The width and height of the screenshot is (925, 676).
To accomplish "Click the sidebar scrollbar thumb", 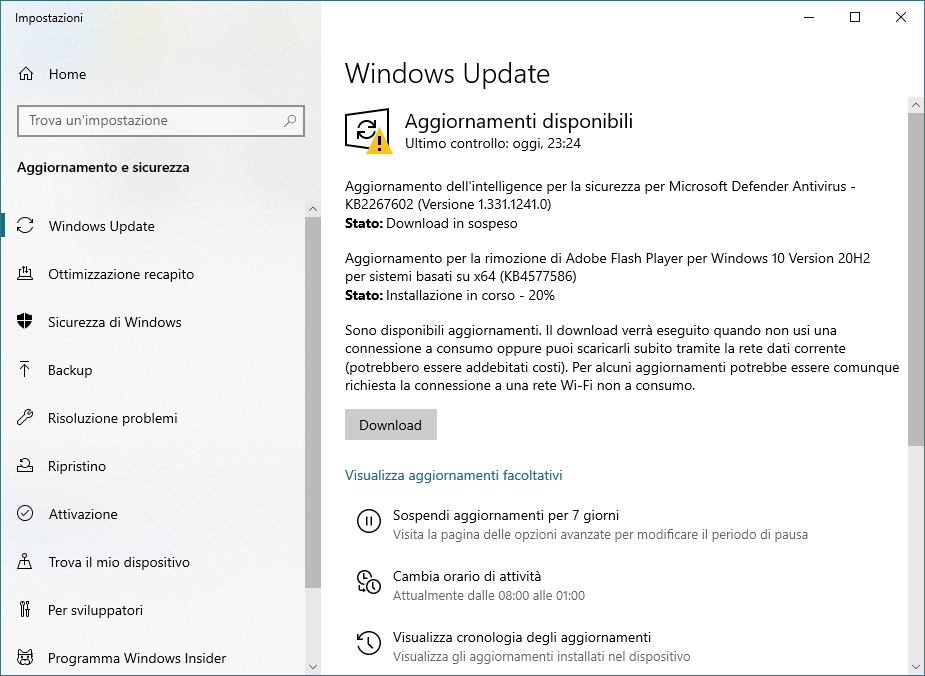I will tap(313, 402).
